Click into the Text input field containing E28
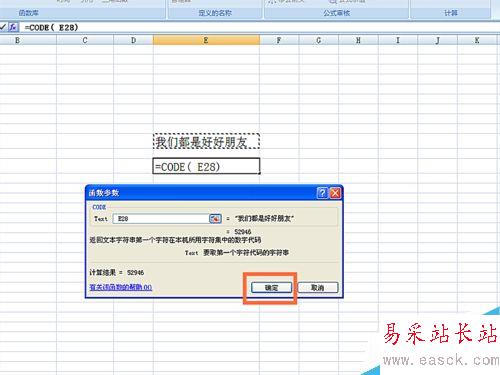This screenshot has height=375, width=500. (161, 219)
